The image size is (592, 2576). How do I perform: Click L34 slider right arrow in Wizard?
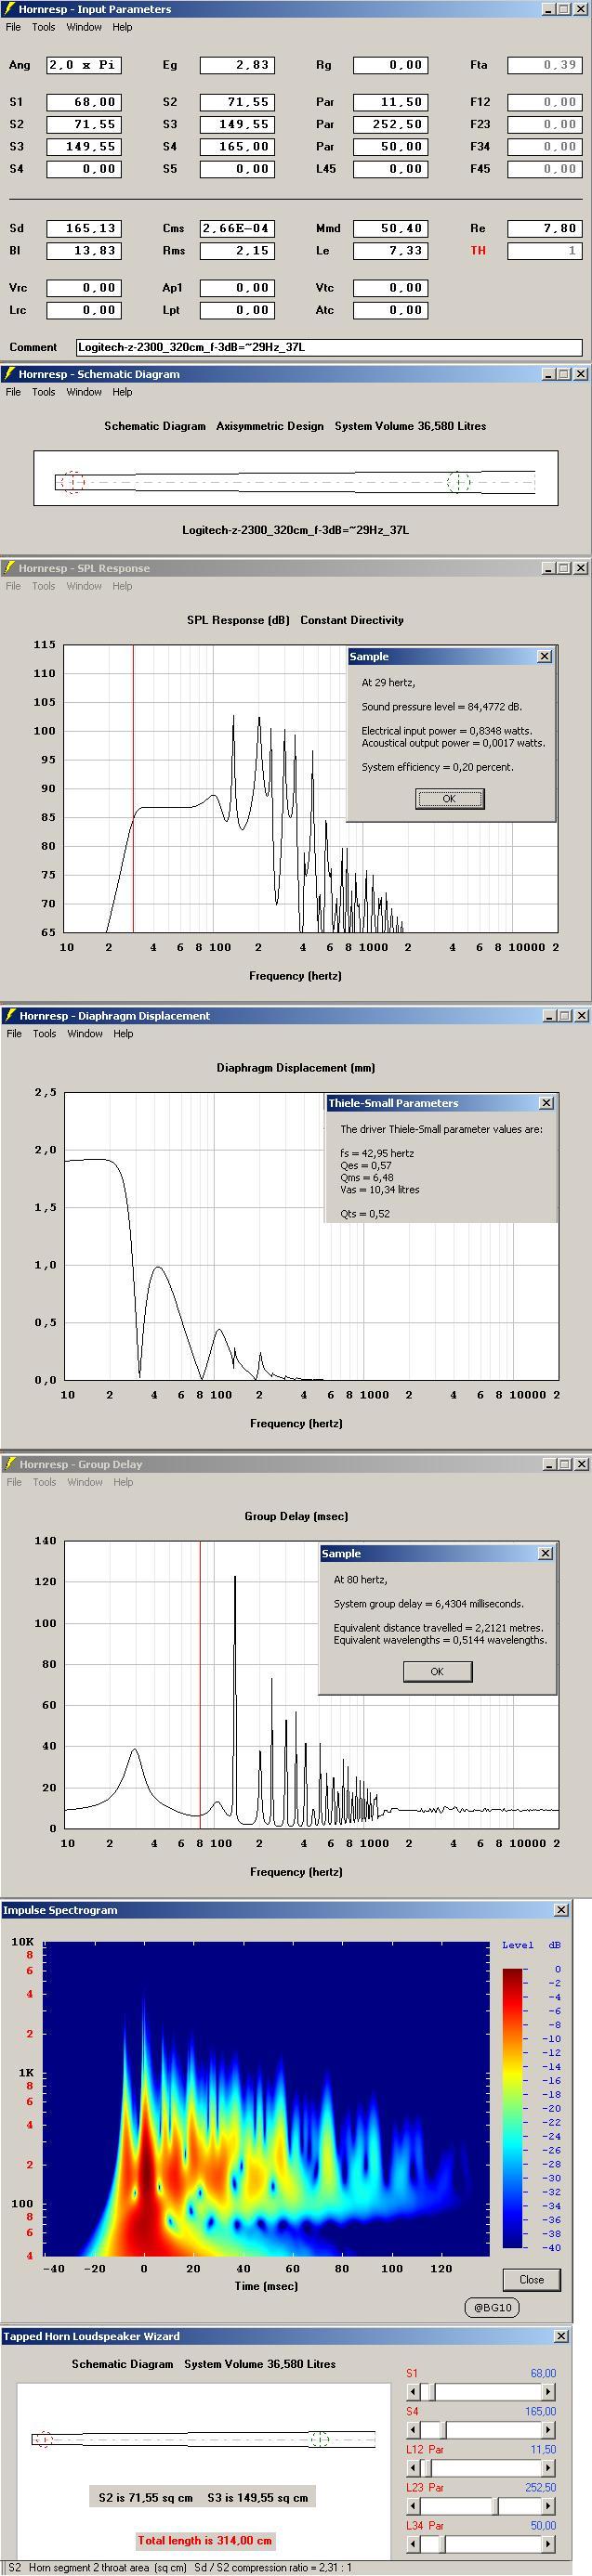pos(548,2544)
